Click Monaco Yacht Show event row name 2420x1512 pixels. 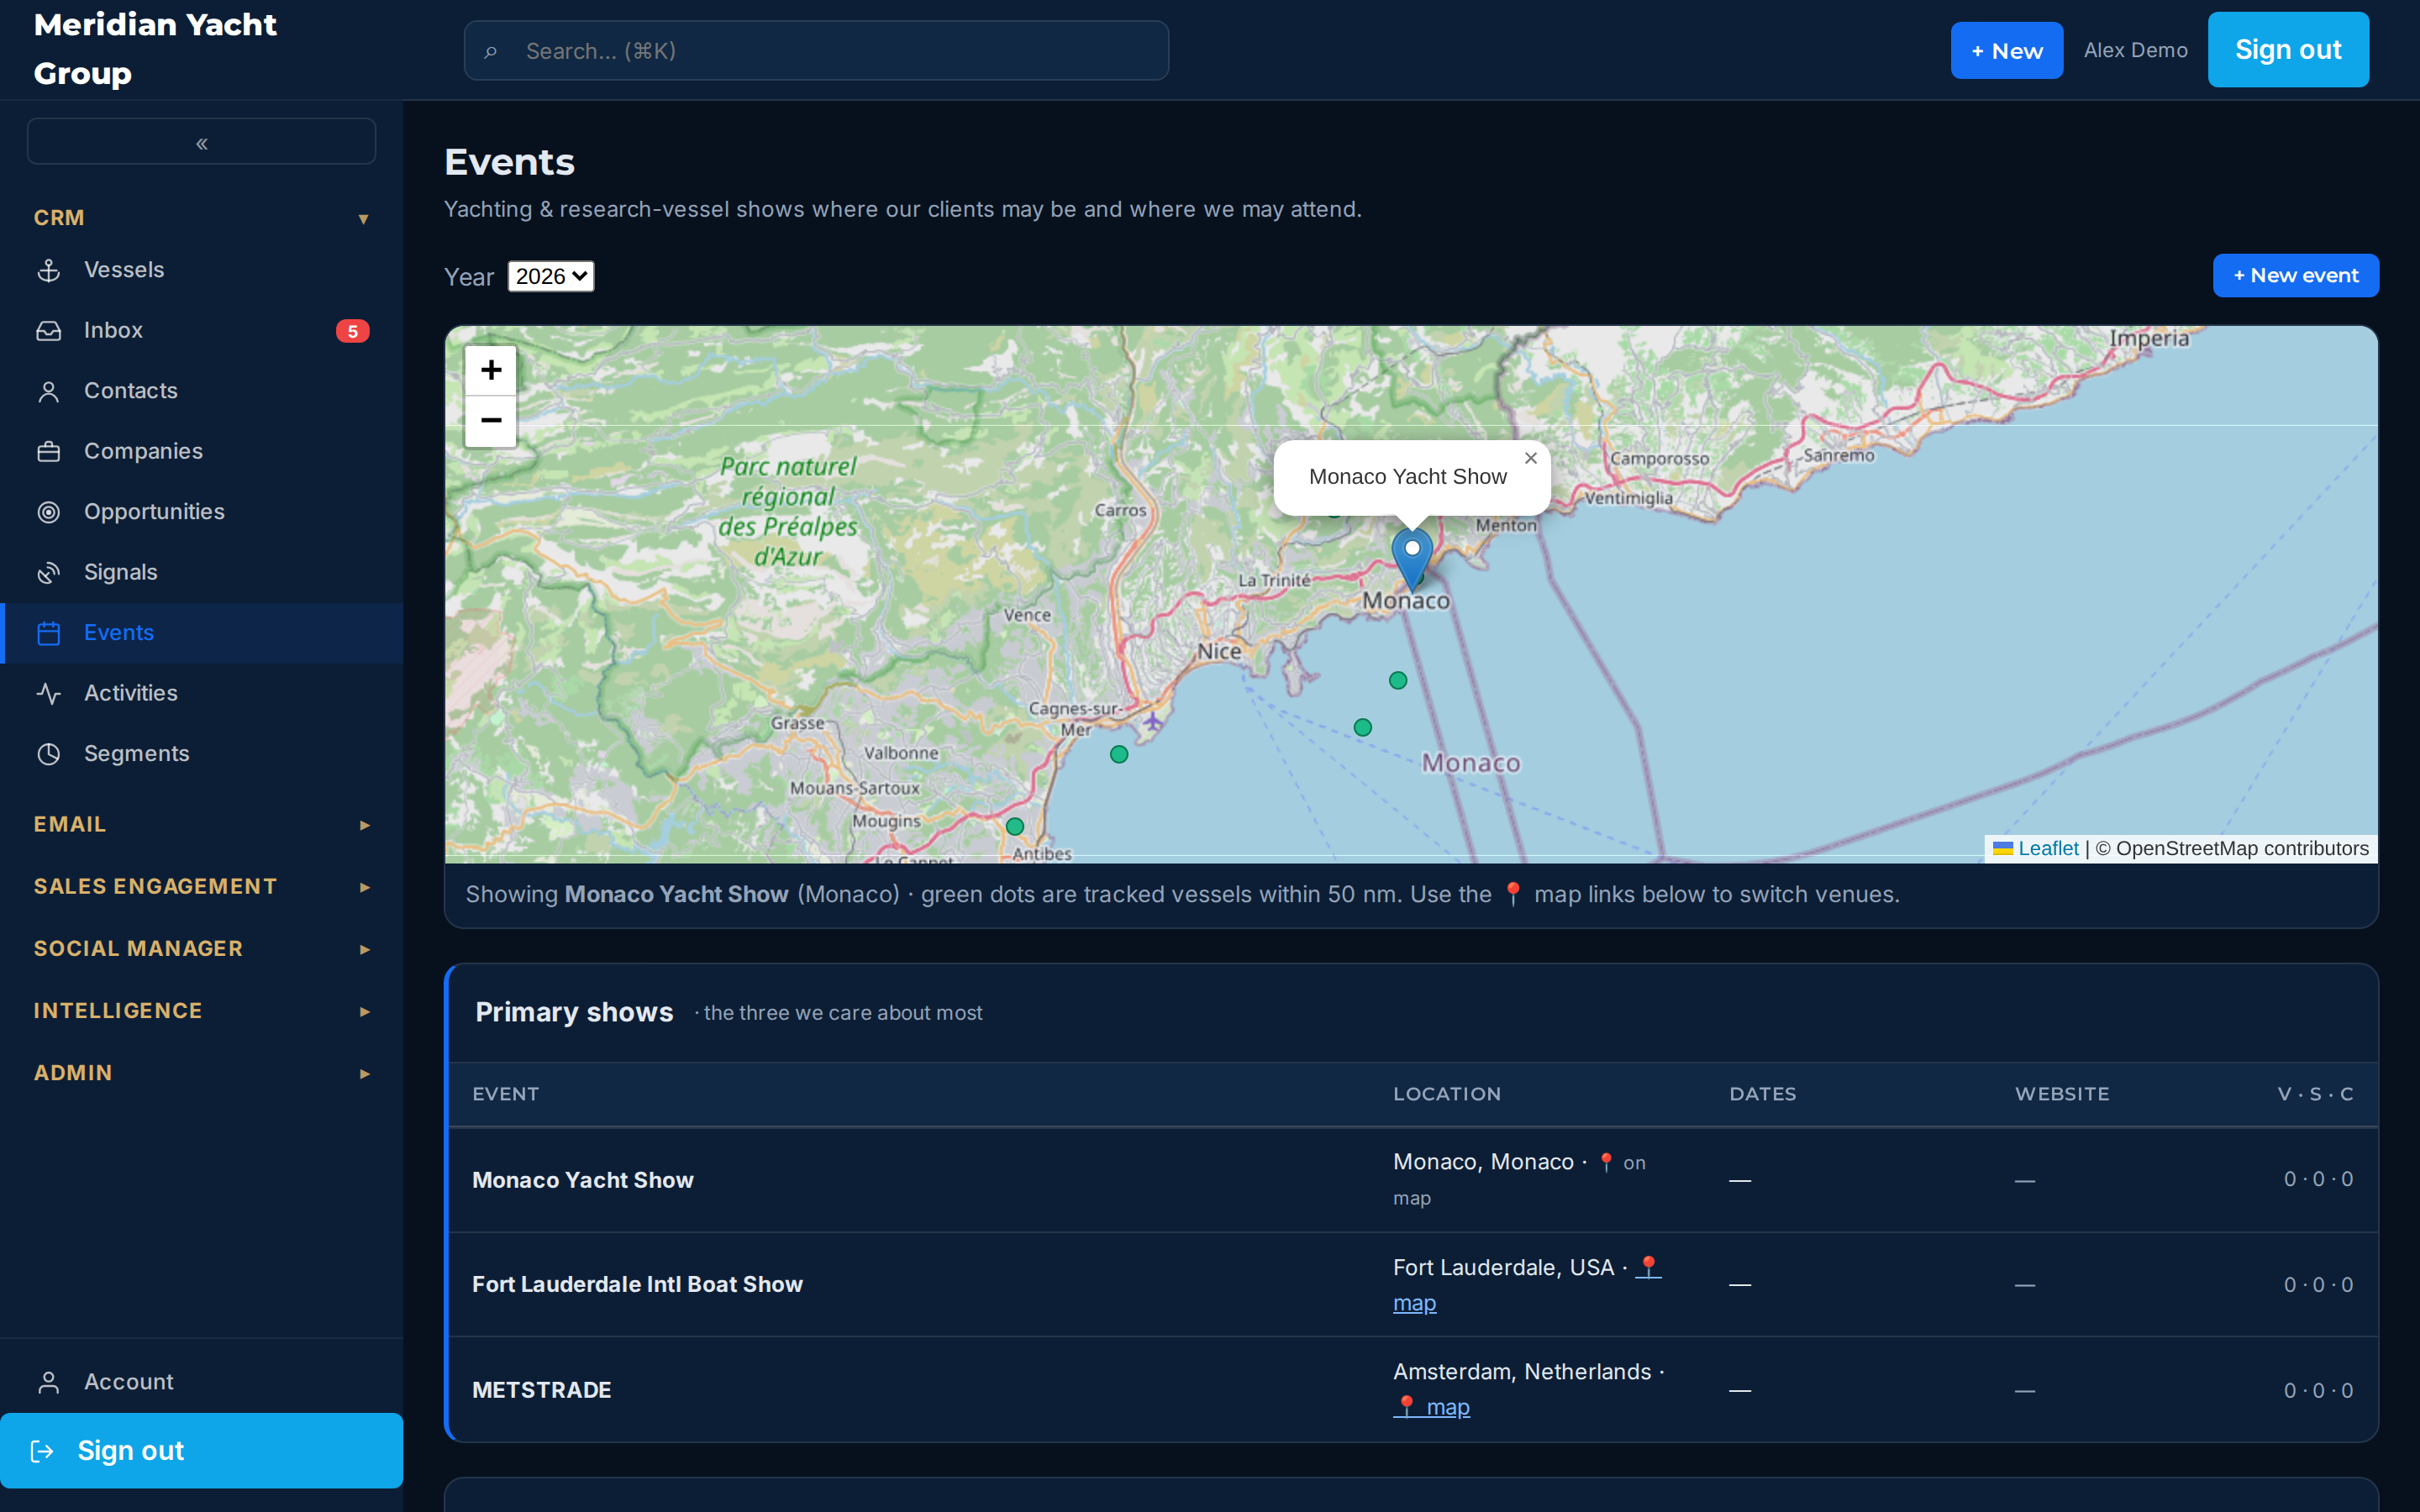(x=583, y=1180)
